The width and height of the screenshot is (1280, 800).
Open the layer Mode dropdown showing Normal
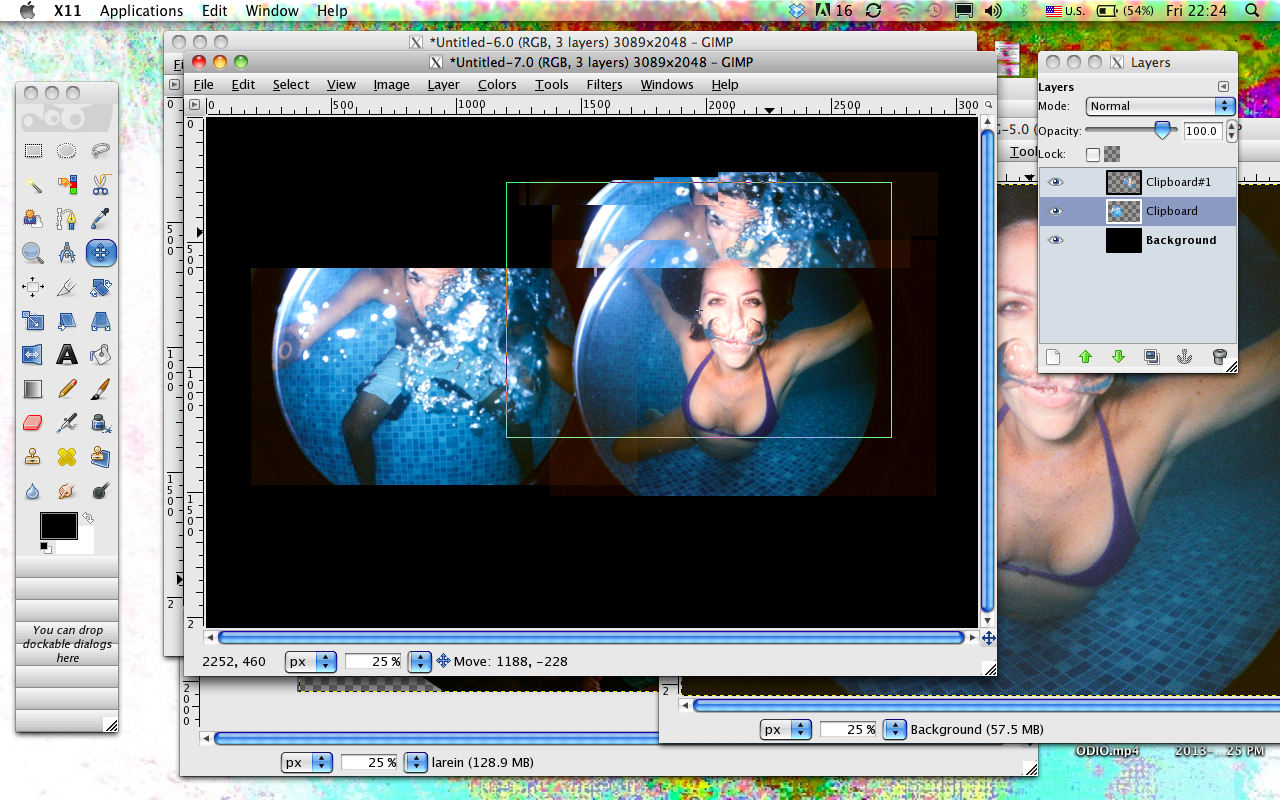point(1160,106)
